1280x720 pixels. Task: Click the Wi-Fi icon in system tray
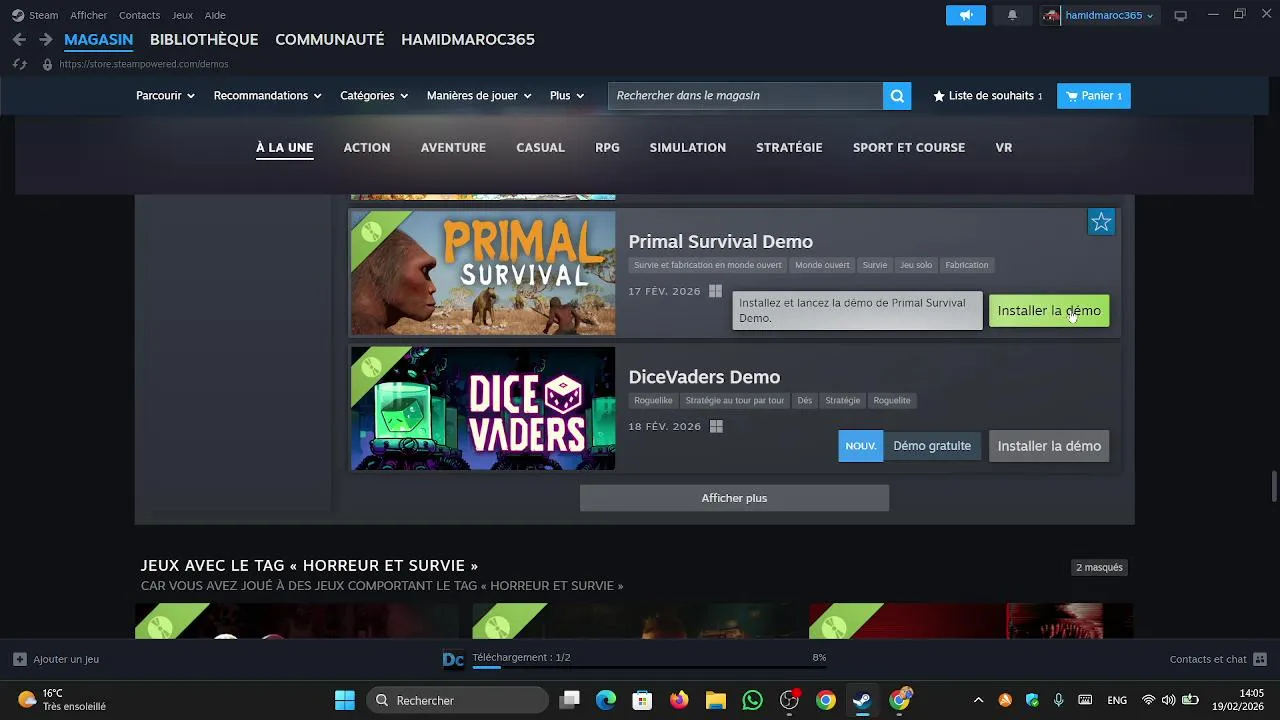coord(1148,700)
